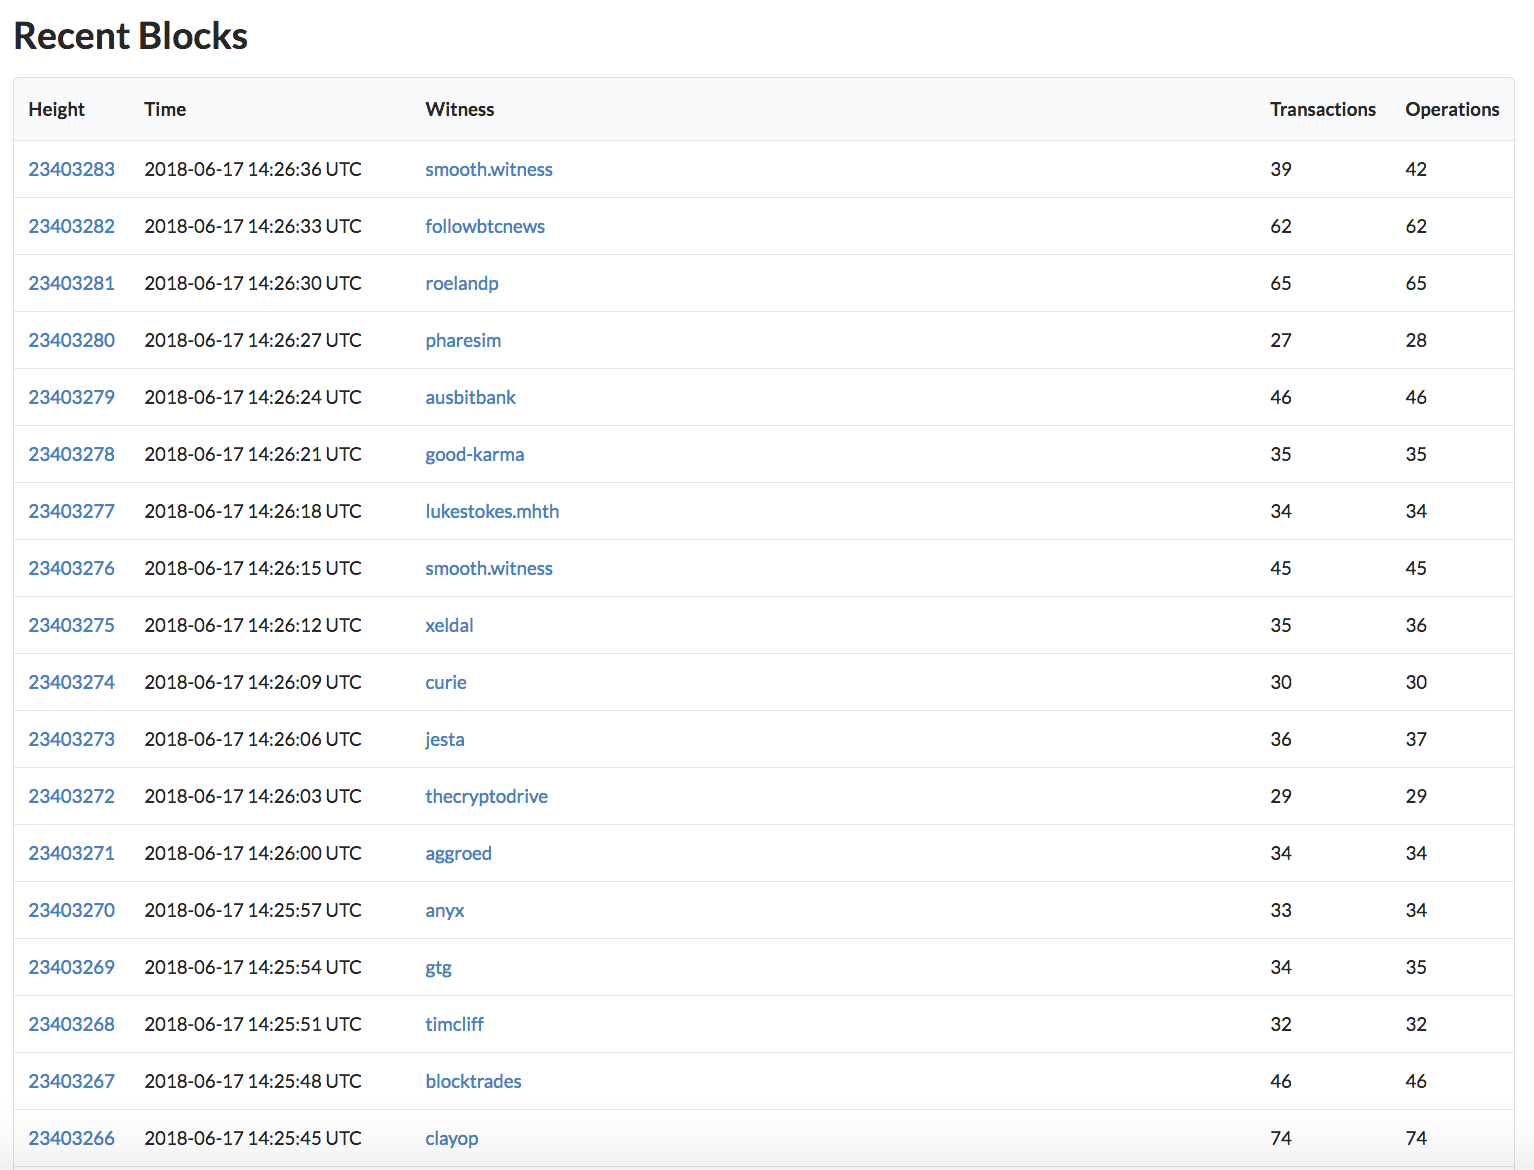The width and height of the screenshot is (1534, 1170).
Task: Select good-karma witness link
Action: click(475, 454)
